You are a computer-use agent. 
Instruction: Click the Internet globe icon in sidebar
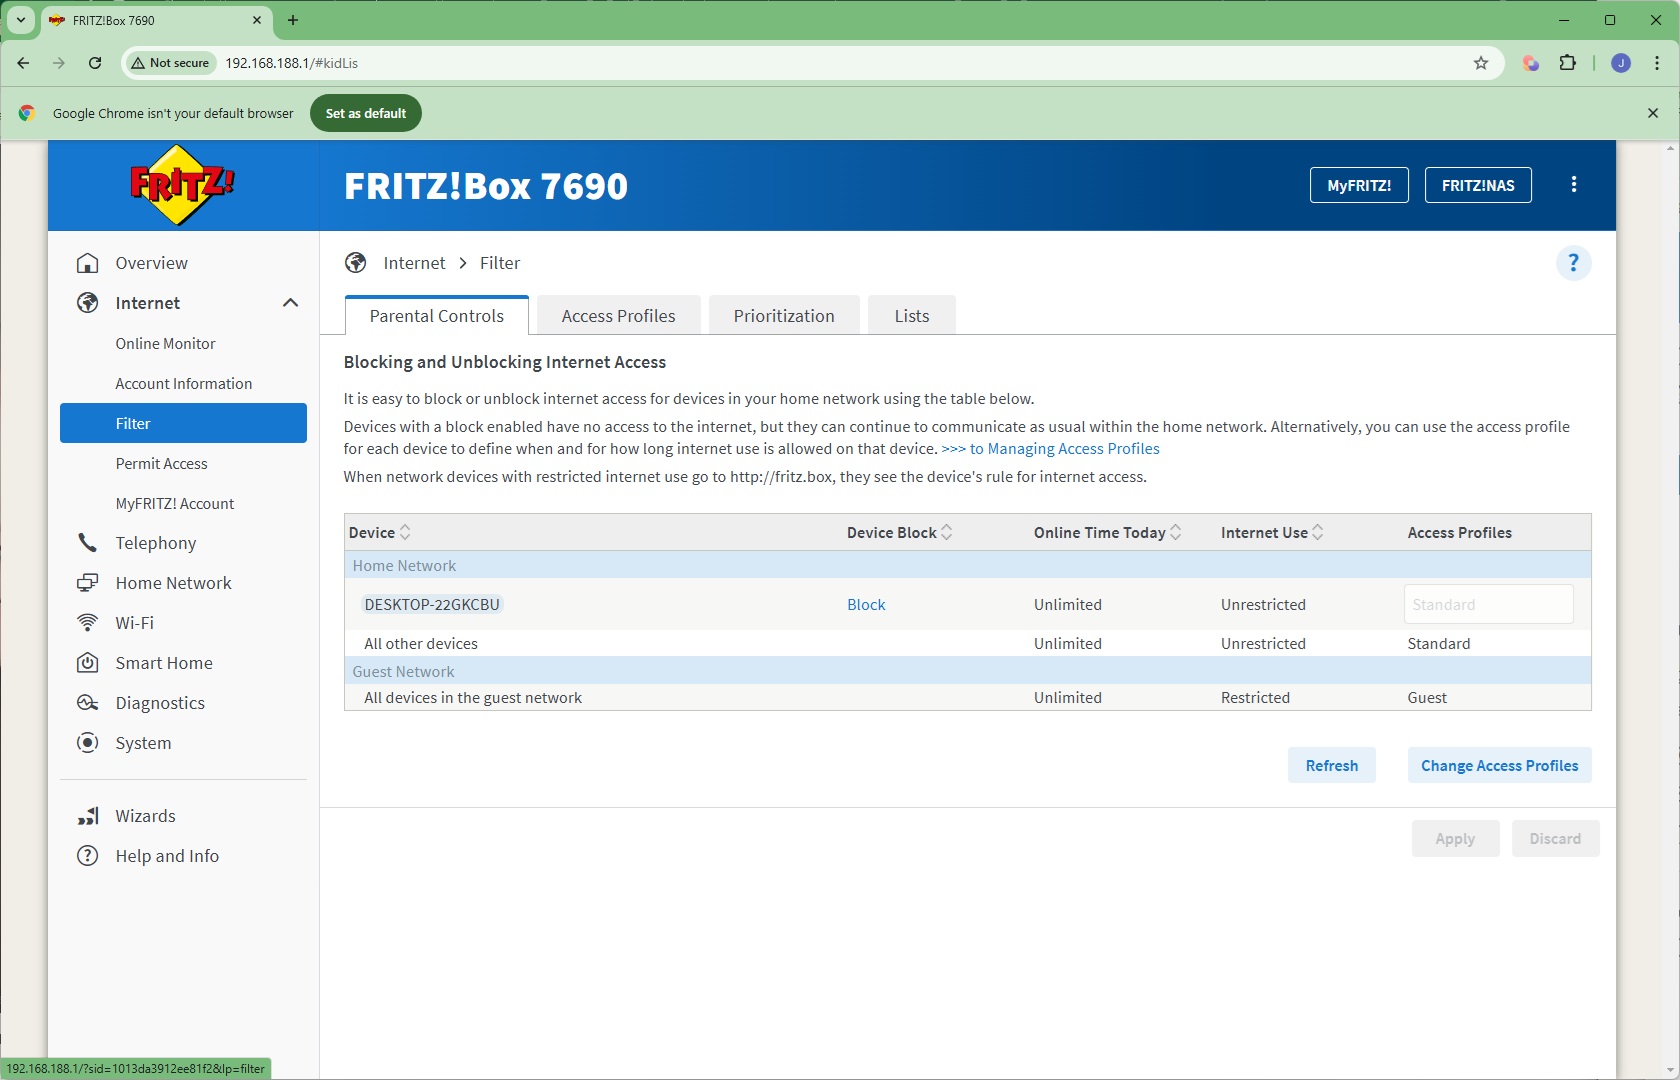coord(88,303)
